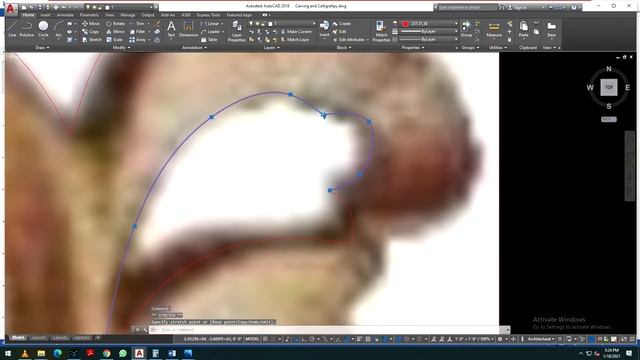Click the Leader tool

pos(211,31)
